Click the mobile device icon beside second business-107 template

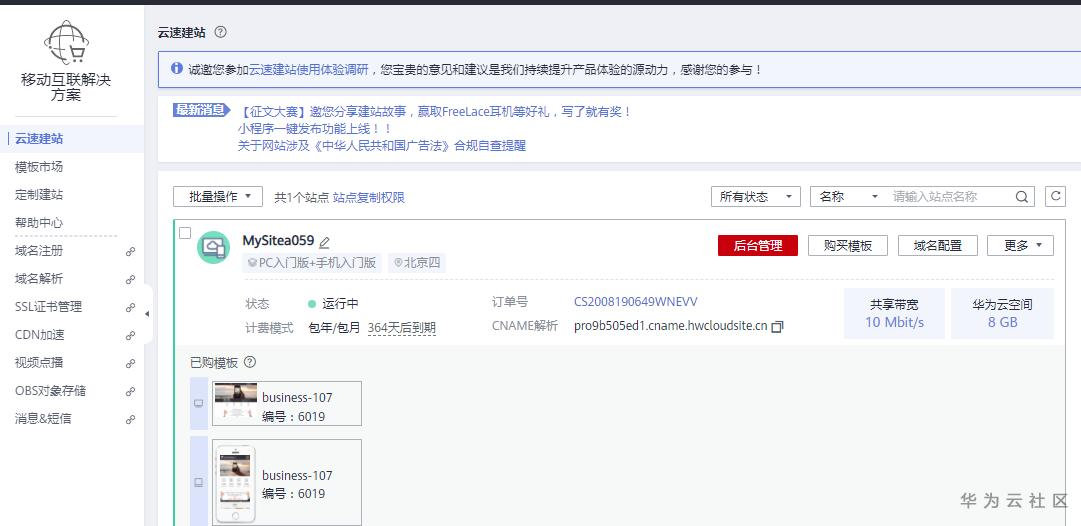click(x=199, y=482)
